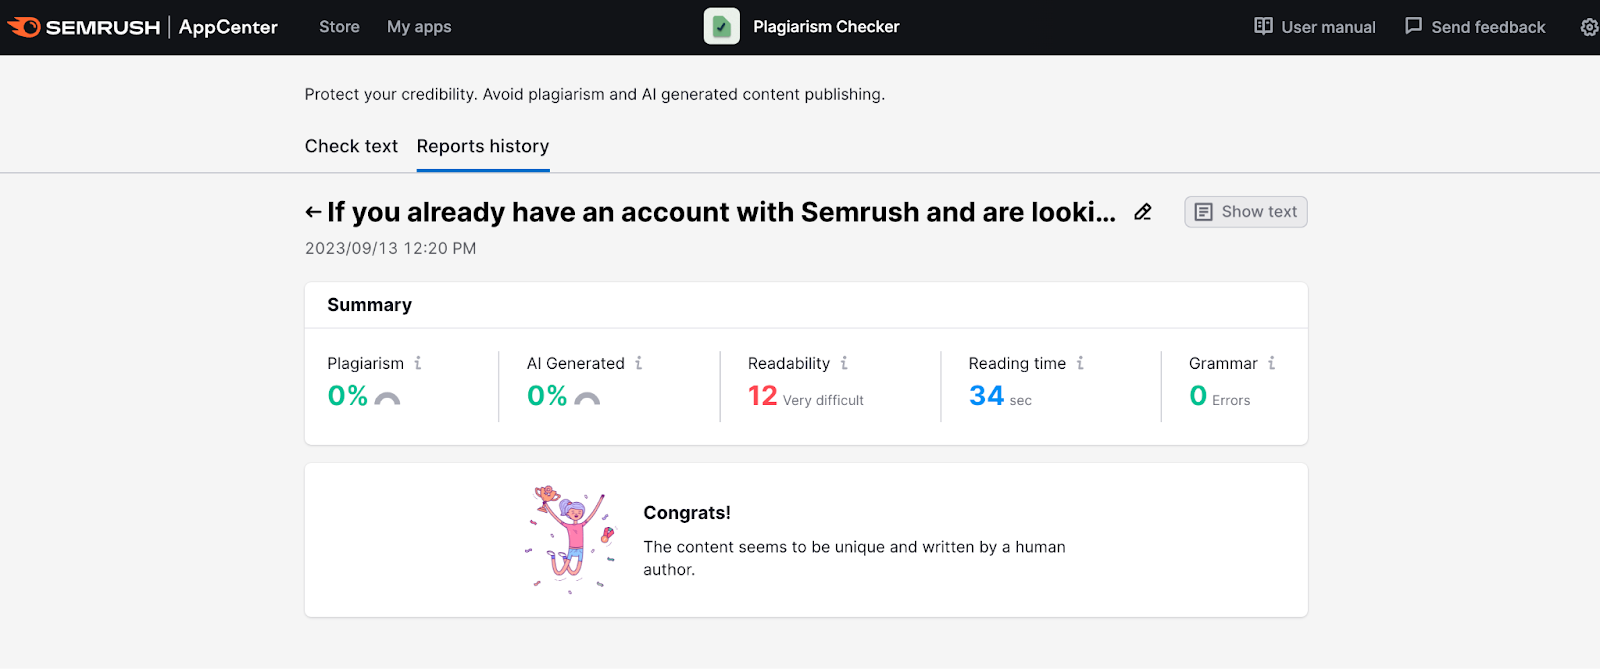Viewport: 1600px width, 670px height.
Task: Click the Plagiarism Checker app icon
Action: [721, 27]
